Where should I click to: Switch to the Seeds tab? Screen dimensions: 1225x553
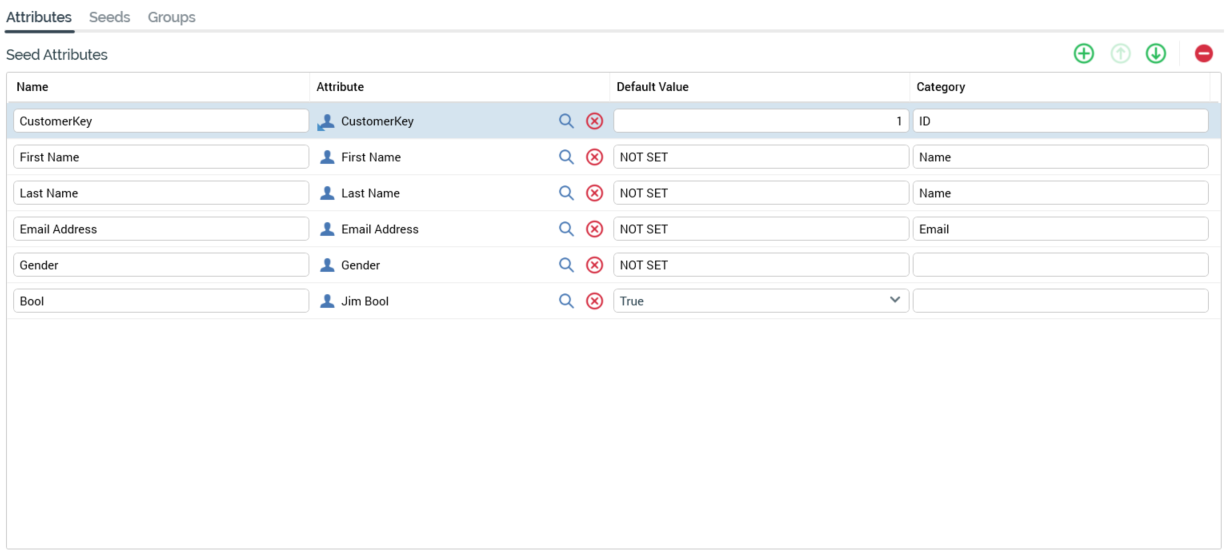click(x=109, y=17)
